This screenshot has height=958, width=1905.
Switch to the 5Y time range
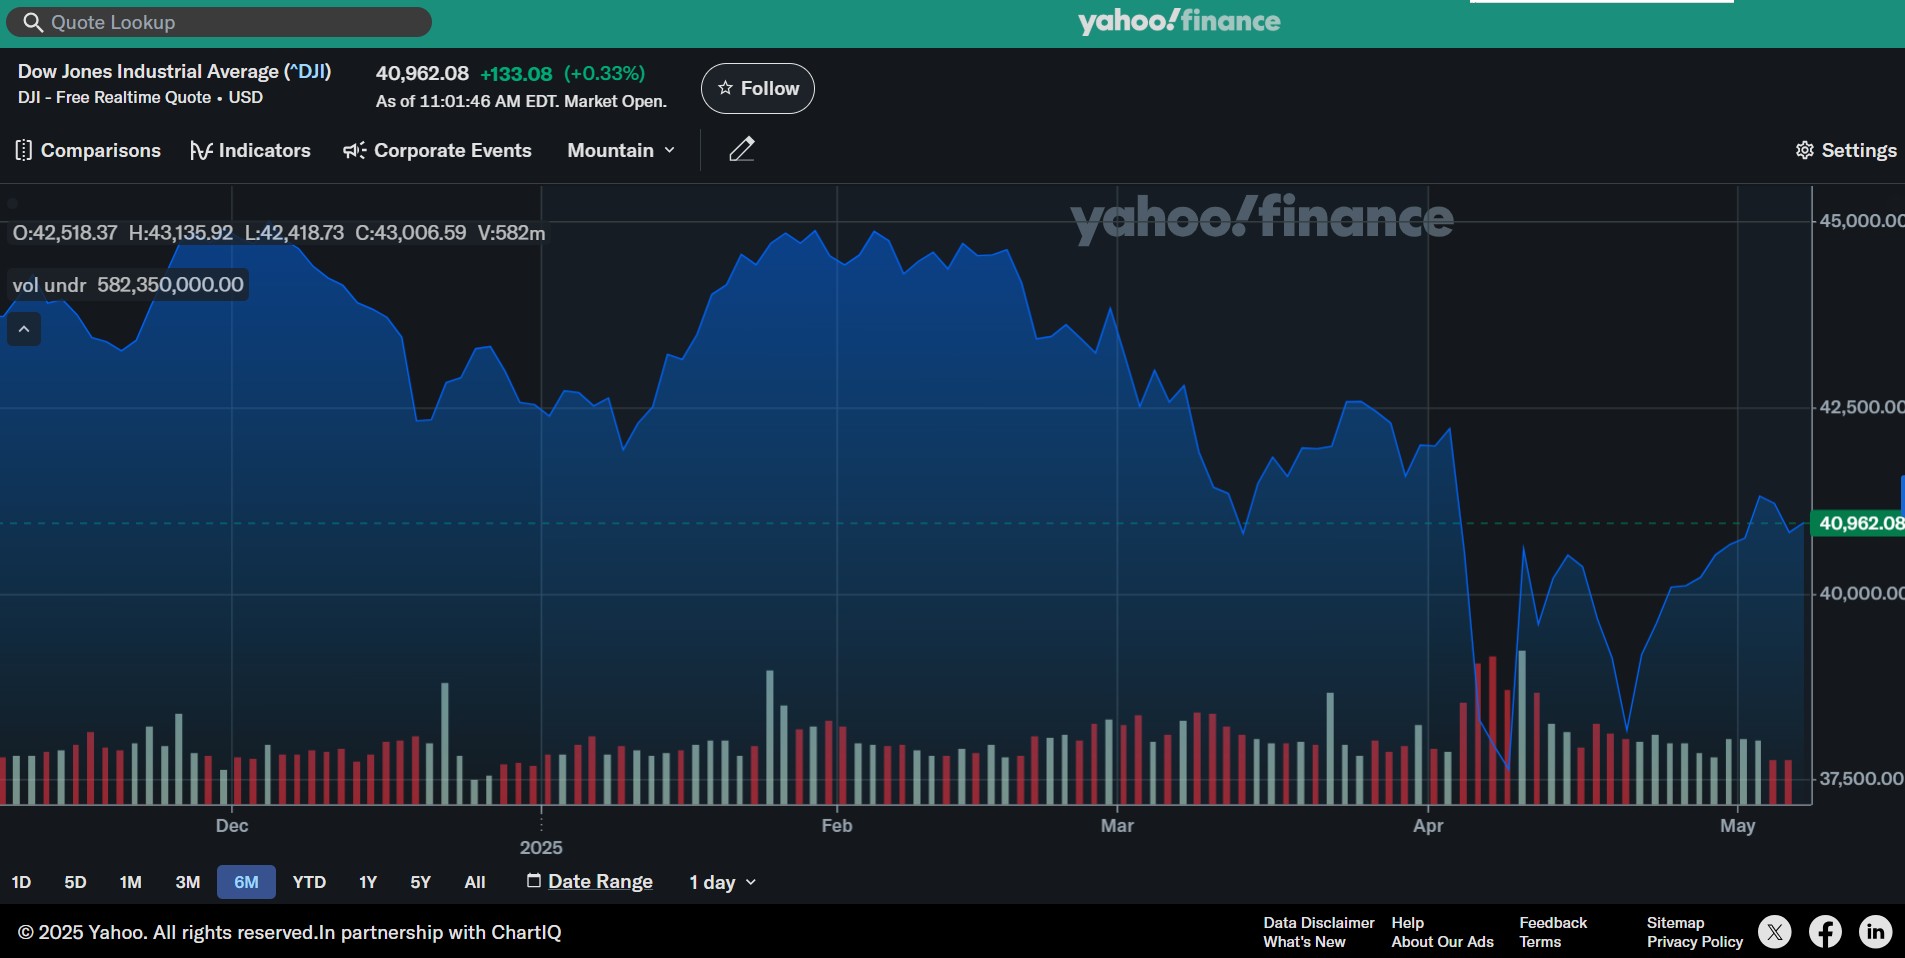tap(420, 882)
